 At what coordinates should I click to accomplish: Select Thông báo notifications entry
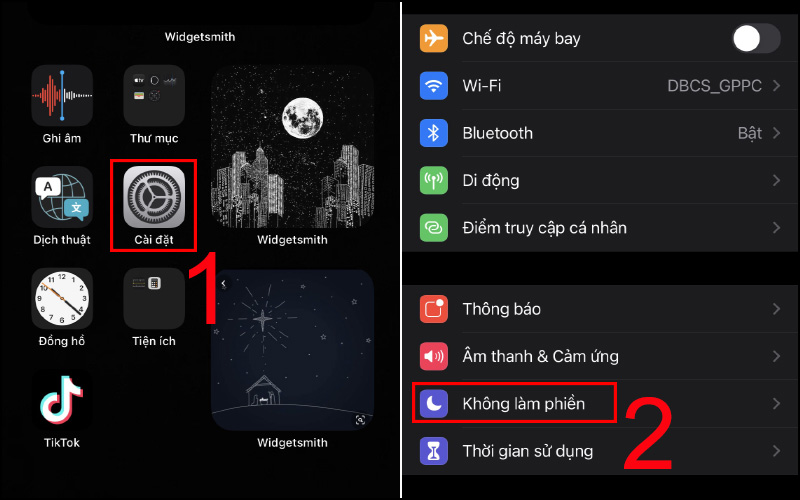pyautogui.click(x=601, y=309)
